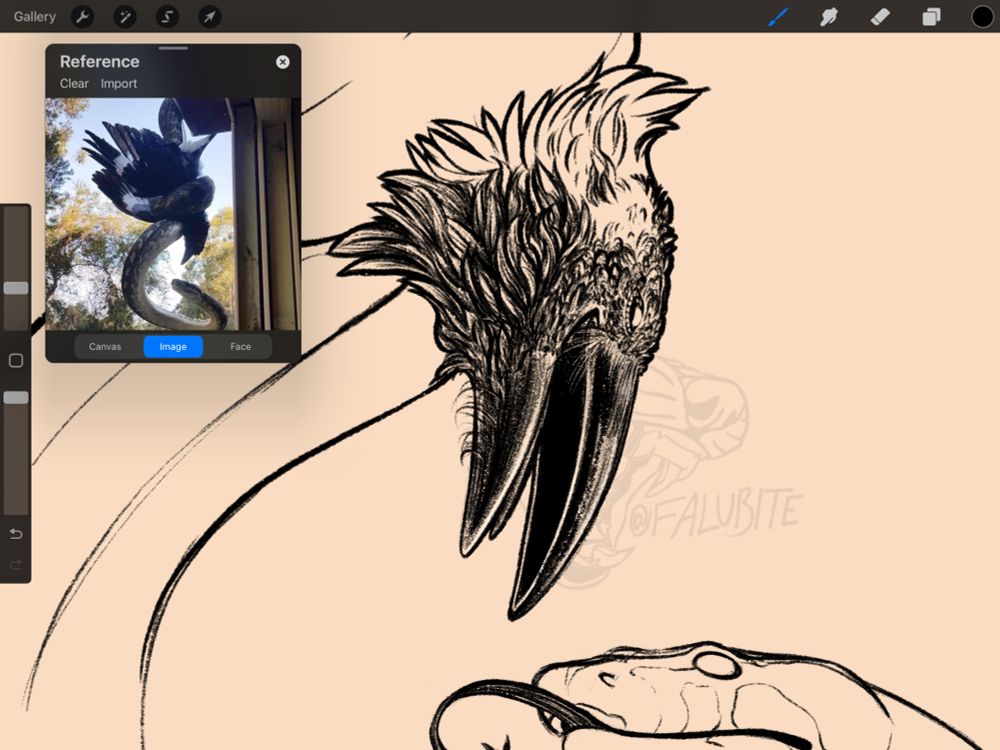
Task: Undo the last stroke
Action: coord(16,534)
